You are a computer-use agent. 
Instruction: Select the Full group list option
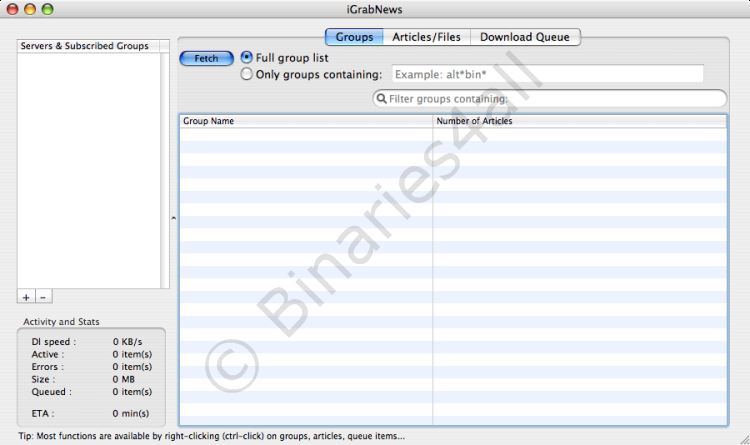click(x=246, y=57)
